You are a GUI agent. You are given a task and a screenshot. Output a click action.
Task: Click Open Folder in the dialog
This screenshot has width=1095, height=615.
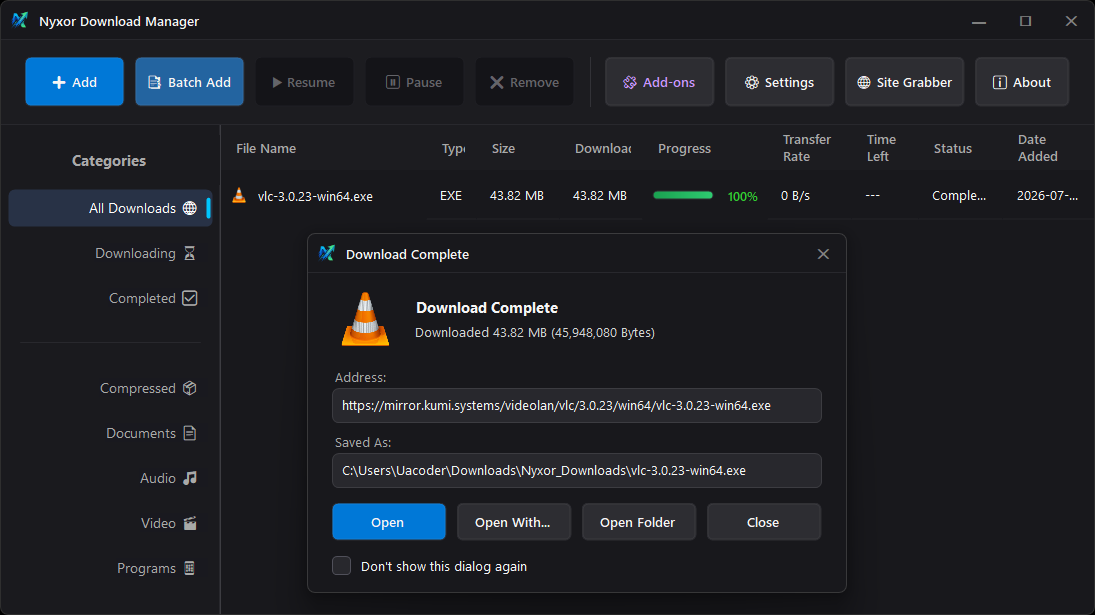(x=638, y=522)
